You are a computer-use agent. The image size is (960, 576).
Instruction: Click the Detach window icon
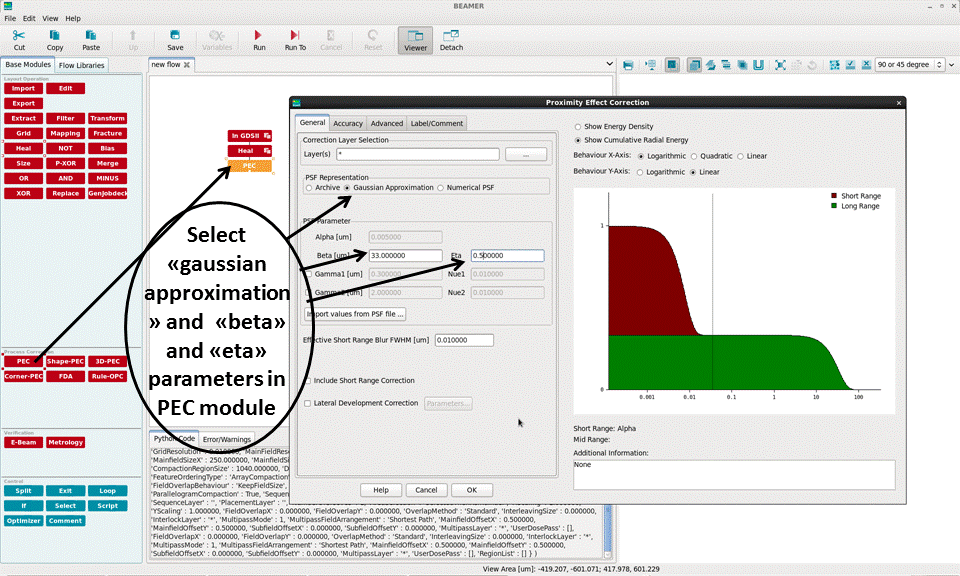pos(451,39)
